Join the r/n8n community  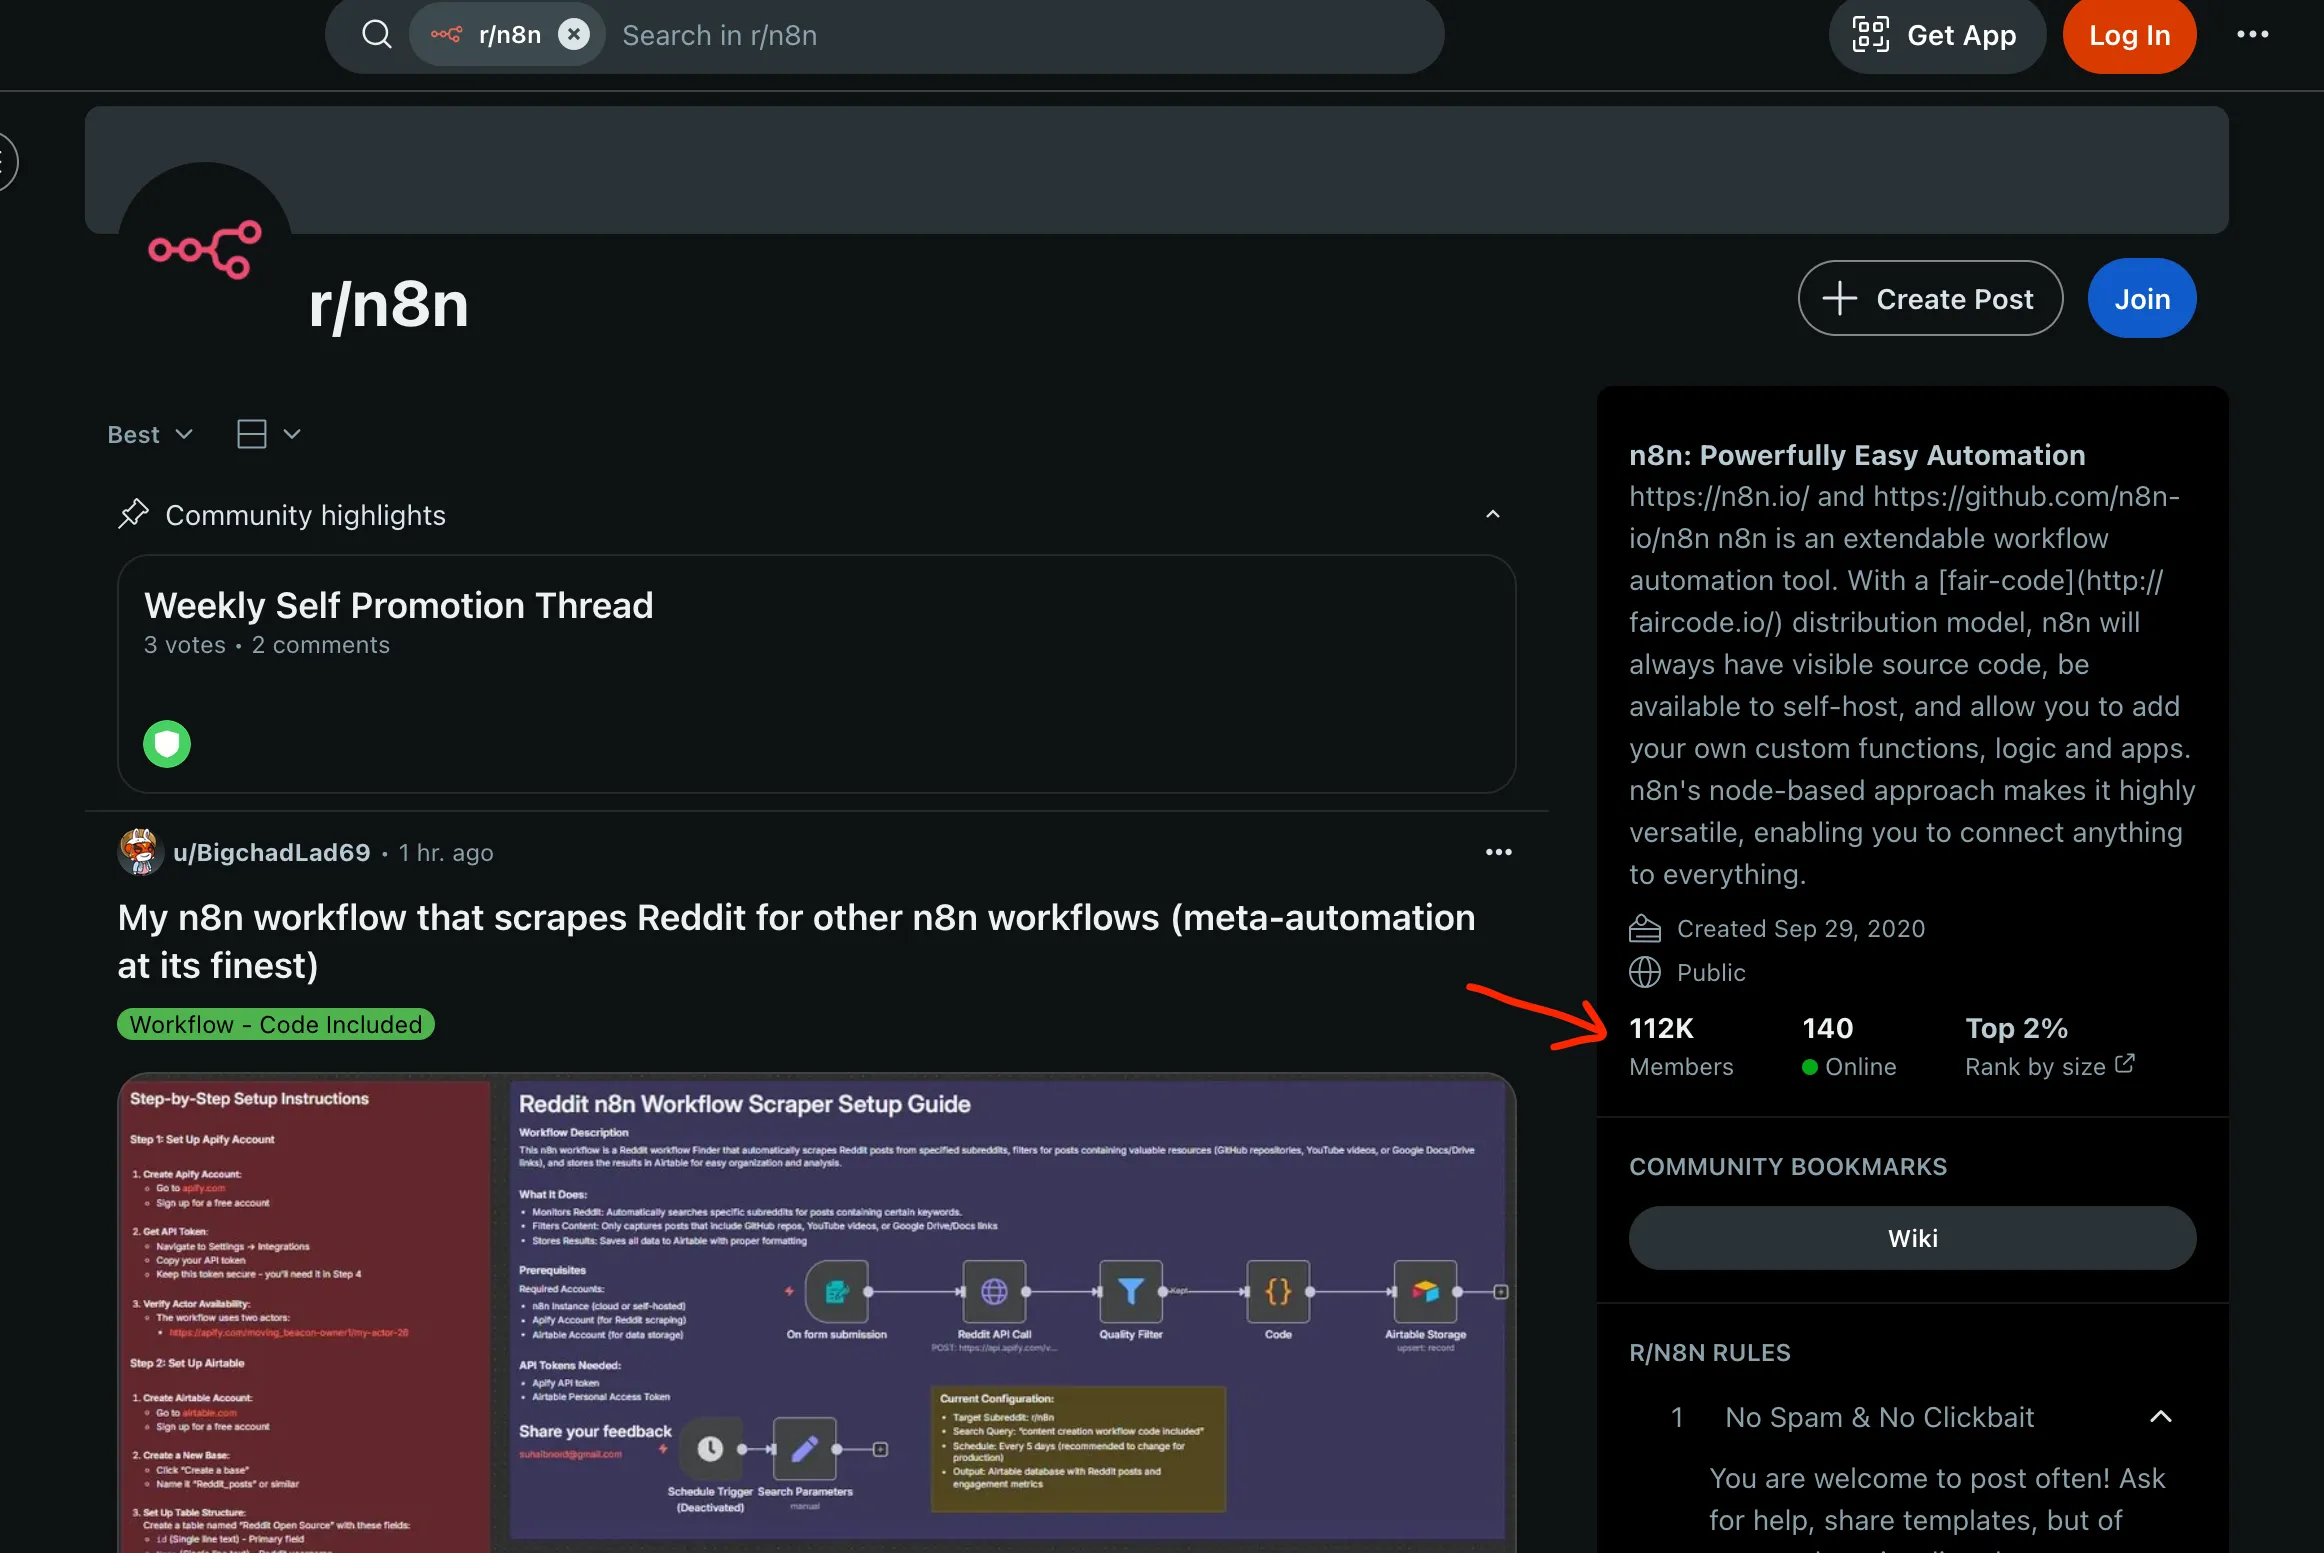2141,298
